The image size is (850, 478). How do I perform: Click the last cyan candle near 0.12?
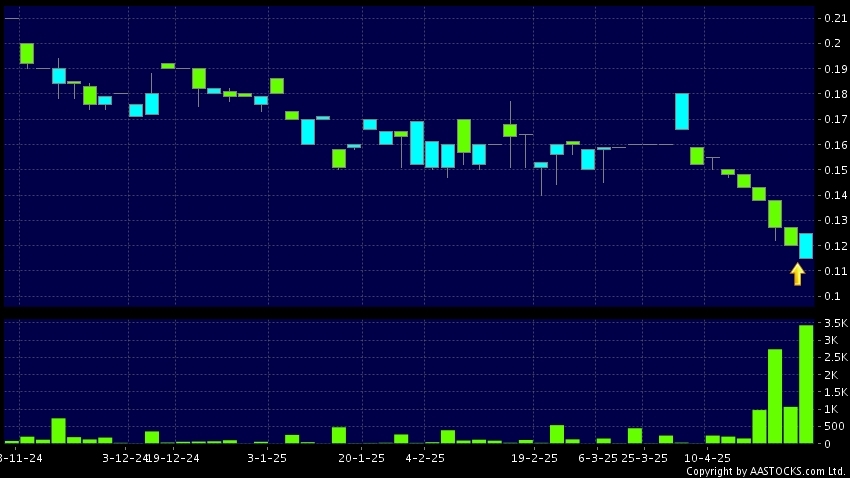(806, 246)
